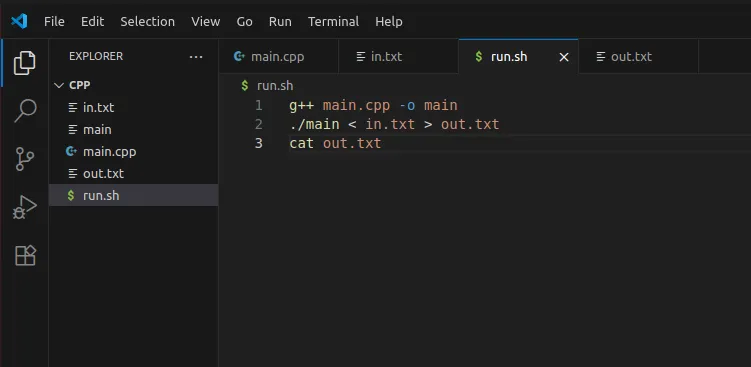Open the Selection menu

pos(148,22)
